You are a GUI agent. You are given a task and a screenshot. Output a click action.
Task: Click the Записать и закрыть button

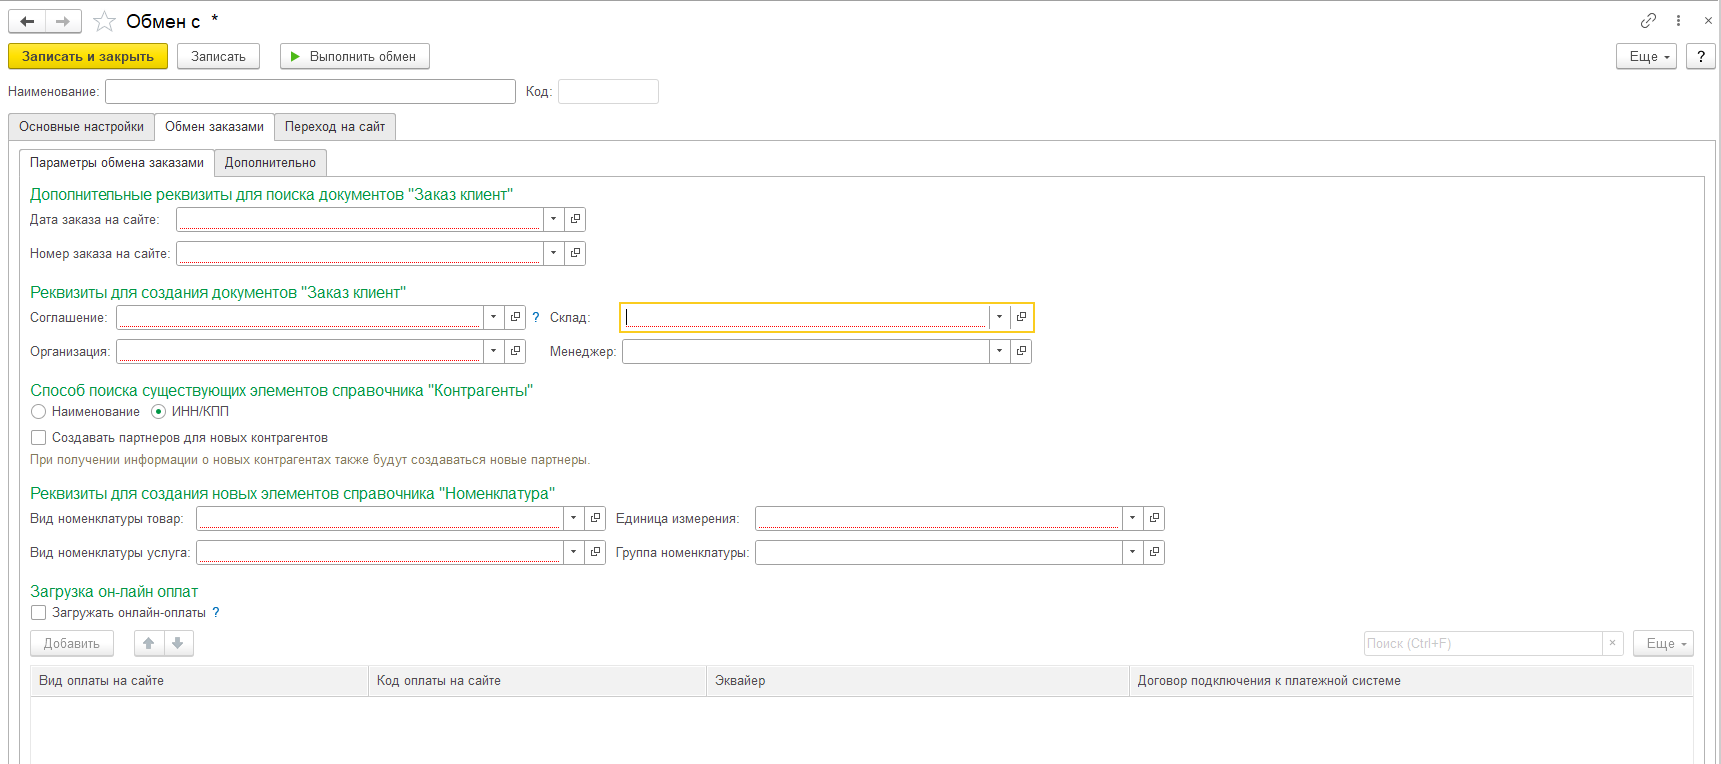coord(88,56)
